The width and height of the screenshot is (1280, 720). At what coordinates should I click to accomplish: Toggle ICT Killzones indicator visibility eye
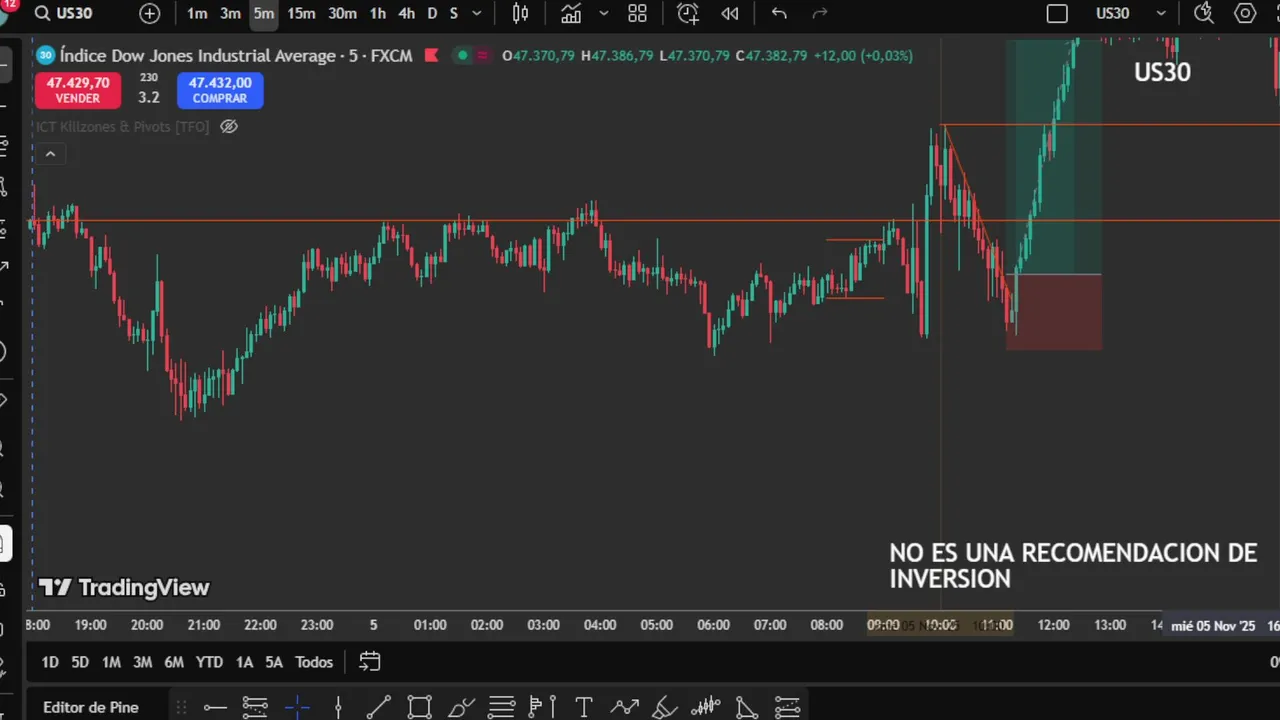click(229, 126)
